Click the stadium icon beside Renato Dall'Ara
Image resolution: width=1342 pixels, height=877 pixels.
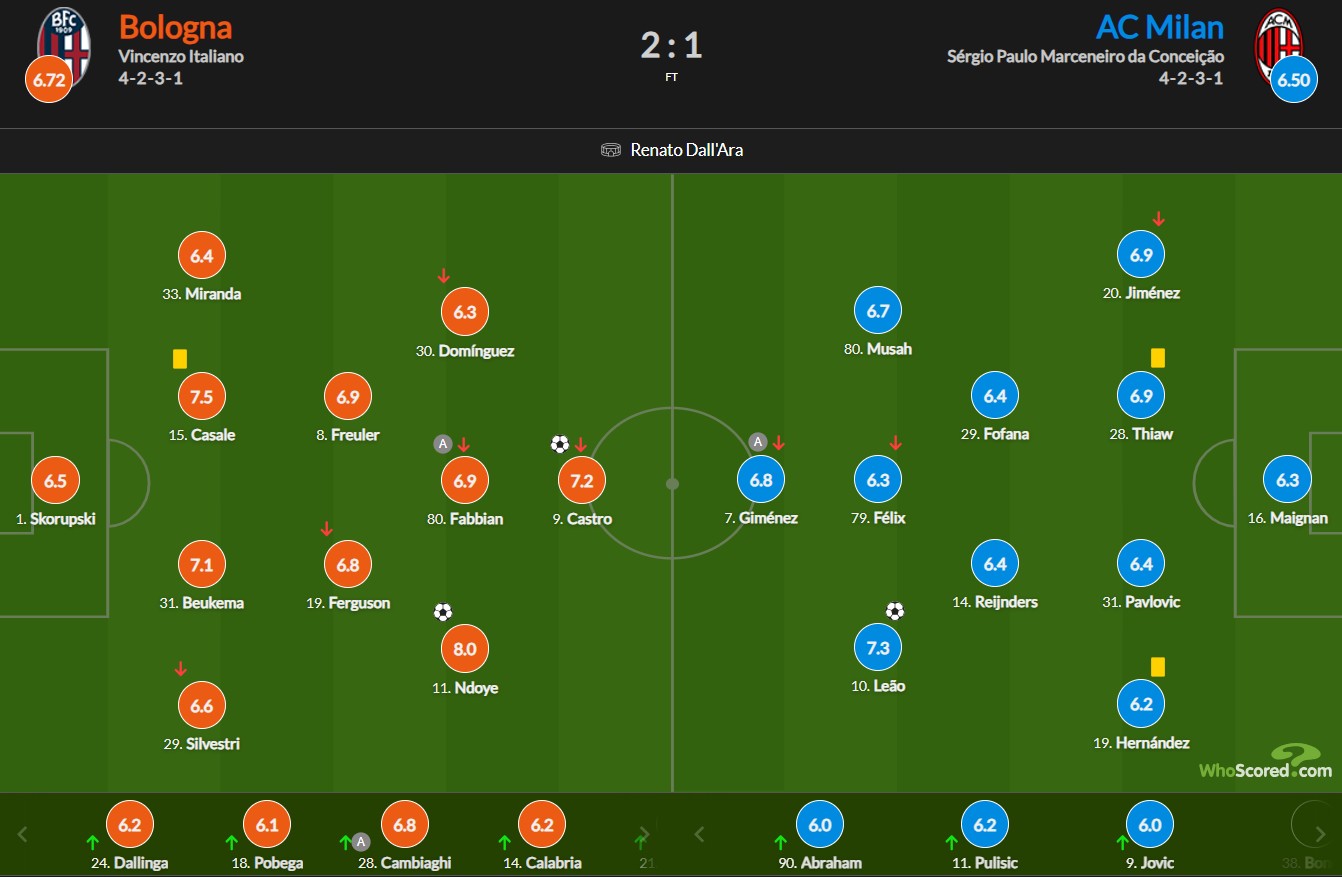pyautogui.click(x=611, y=150)
